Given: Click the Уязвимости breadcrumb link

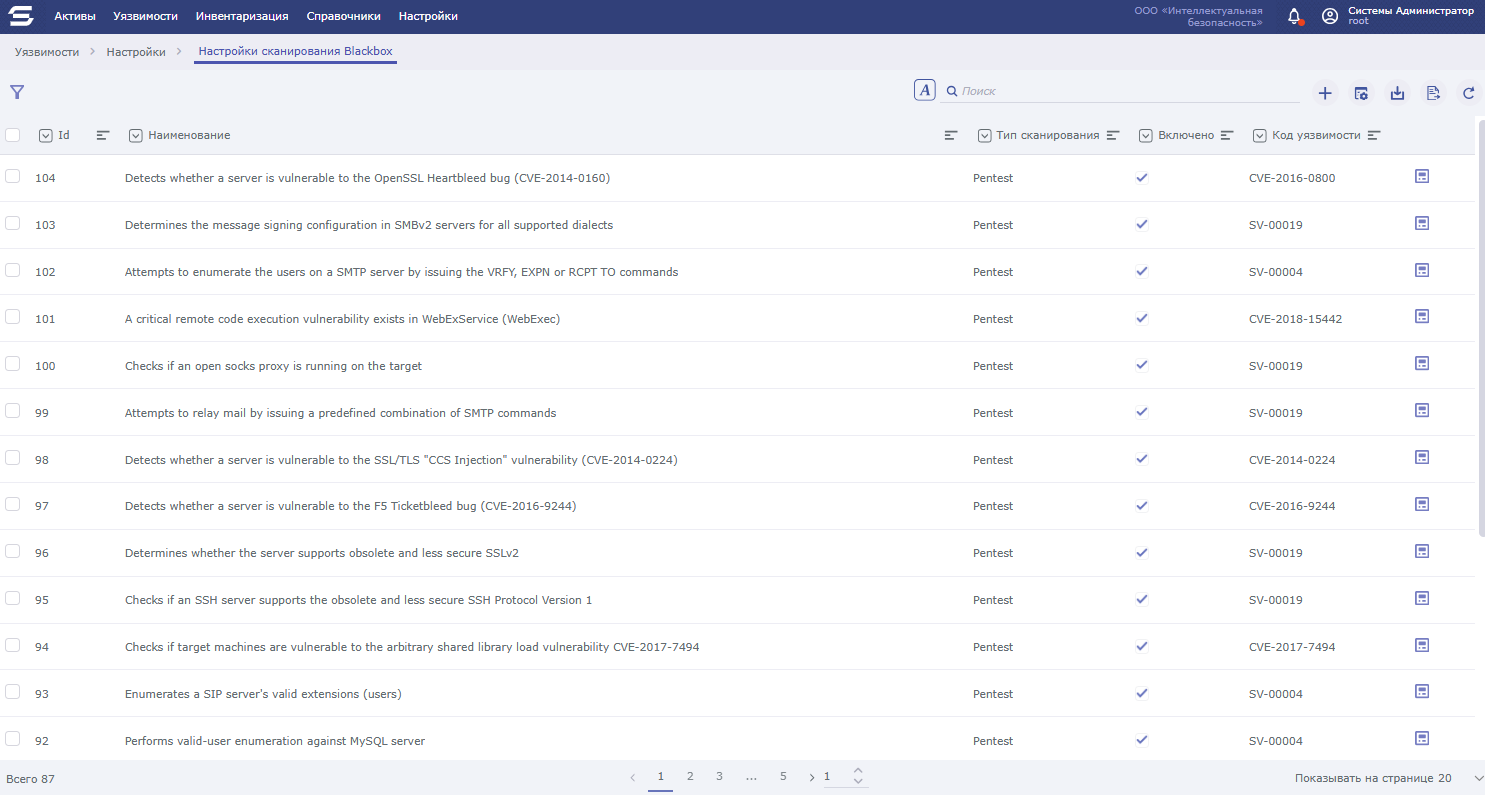Looking at the screenshot, I should [x=47, y=51].
